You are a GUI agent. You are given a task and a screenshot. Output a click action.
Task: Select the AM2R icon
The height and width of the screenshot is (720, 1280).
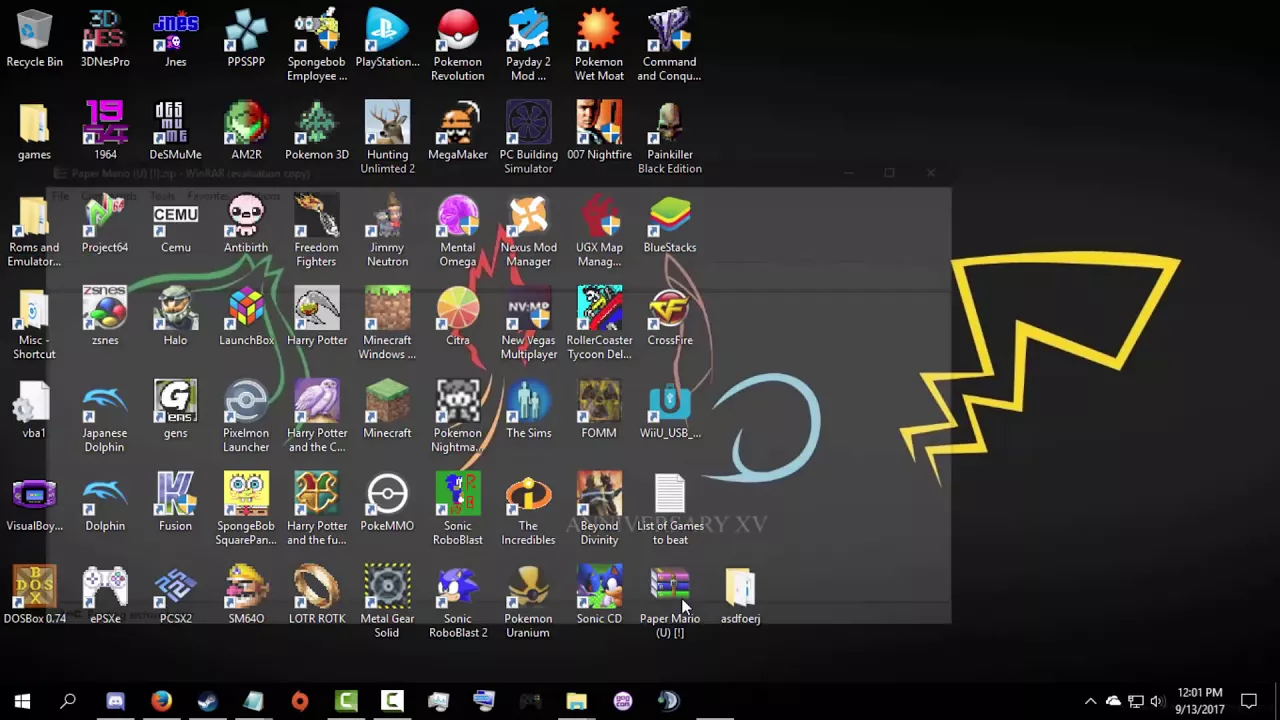tap(246, 132)
